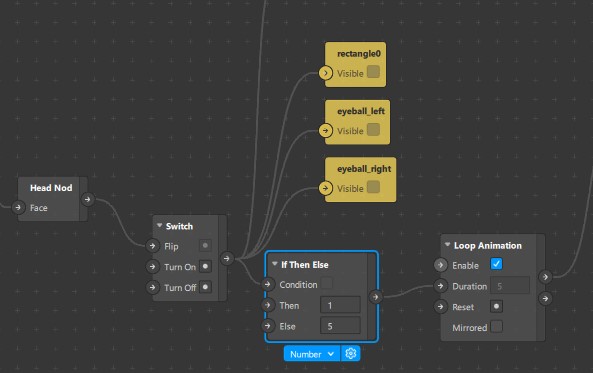Collapse the Loop Animation node
The width and height of the screenshot is (593, 373).
click(447, 244)
